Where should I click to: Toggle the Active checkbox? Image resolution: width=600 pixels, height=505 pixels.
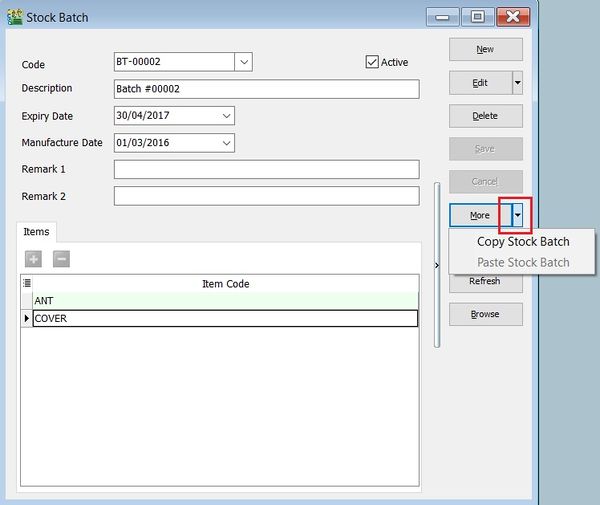coord(373,62)
